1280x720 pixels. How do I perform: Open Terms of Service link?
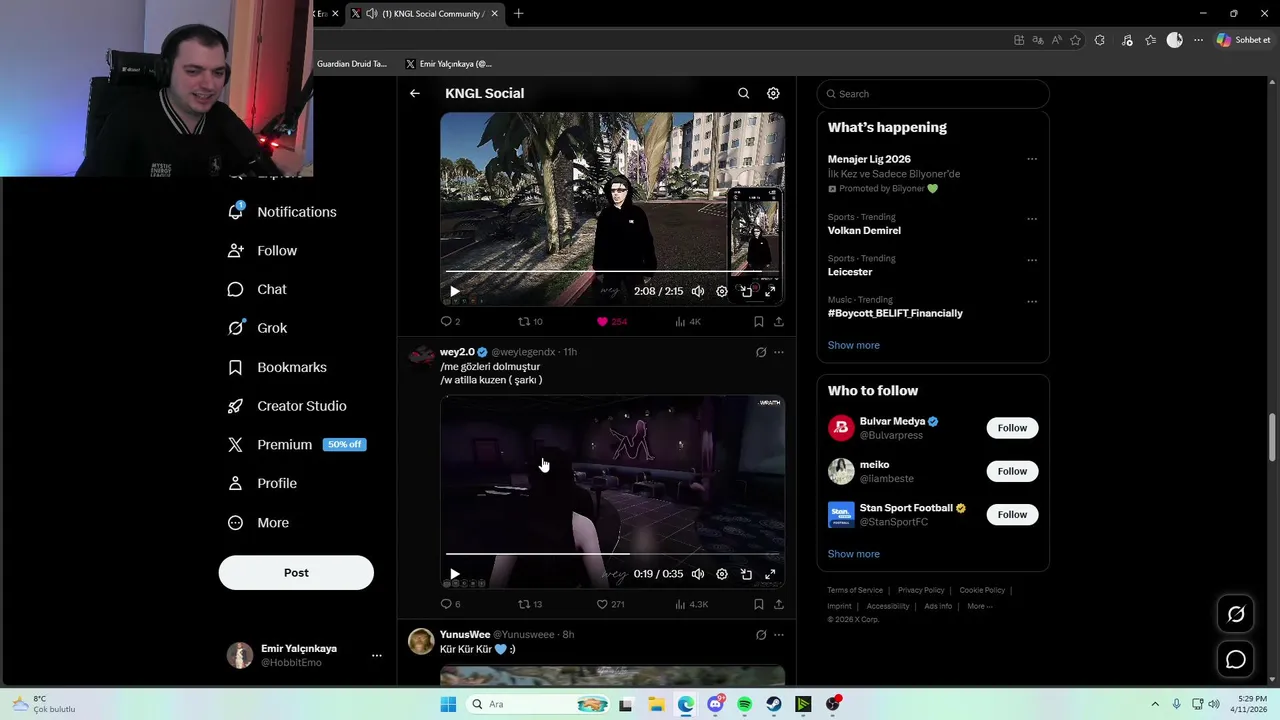click(x=855, y=590)
